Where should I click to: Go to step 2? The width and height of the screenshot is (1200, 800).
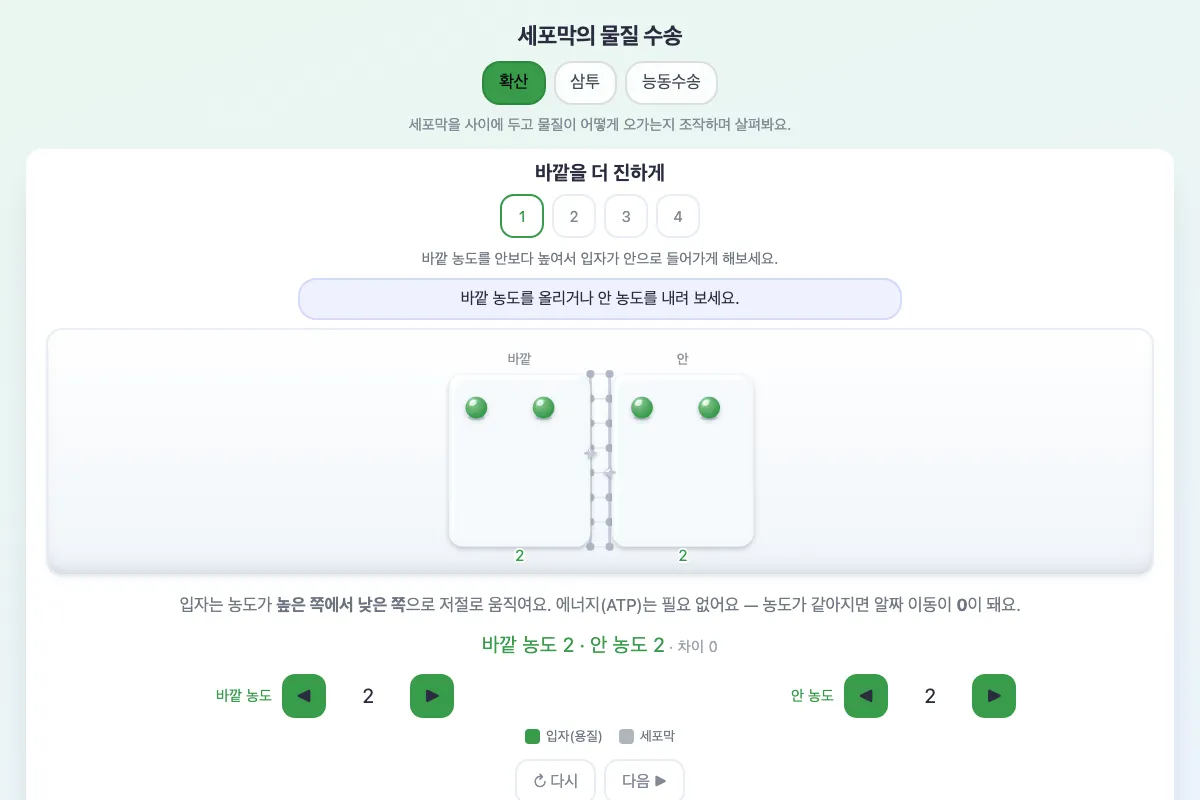coord(574,216)
